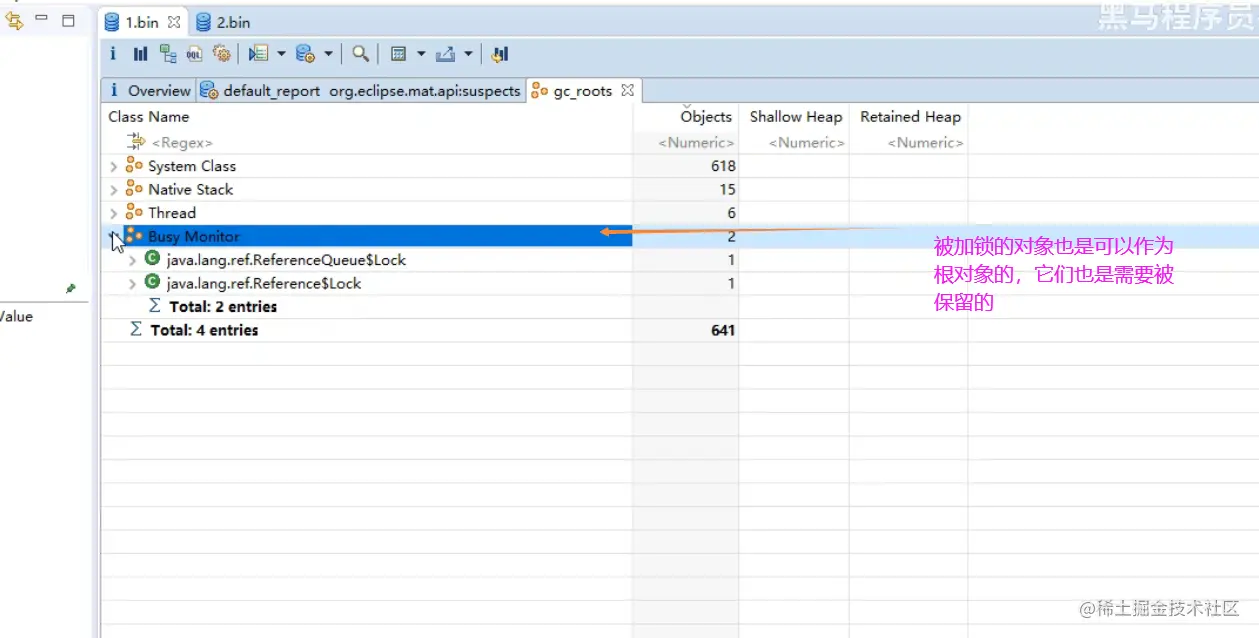Click the Native Stack GC root icon
The height and width of the screenshot is (638, 1259).
pyautogui.click(x=134, y=189)
